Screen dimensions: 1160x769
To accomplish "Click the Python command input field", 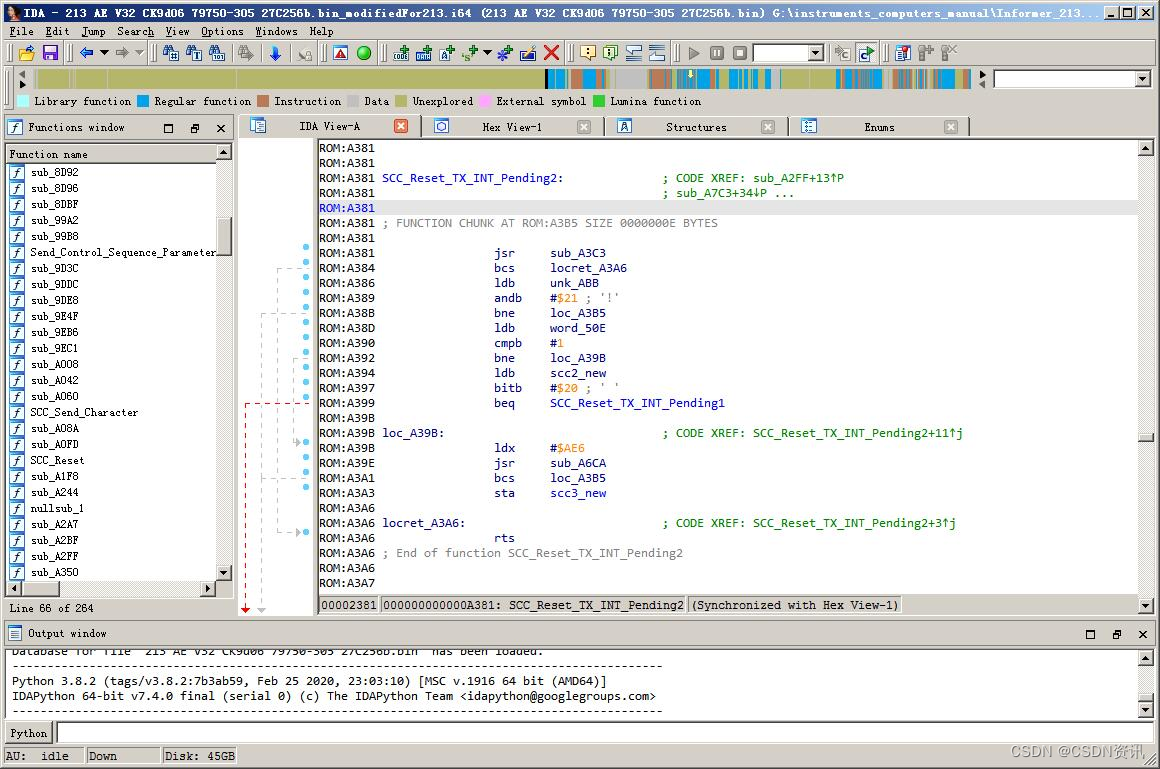I will point(600,733).
